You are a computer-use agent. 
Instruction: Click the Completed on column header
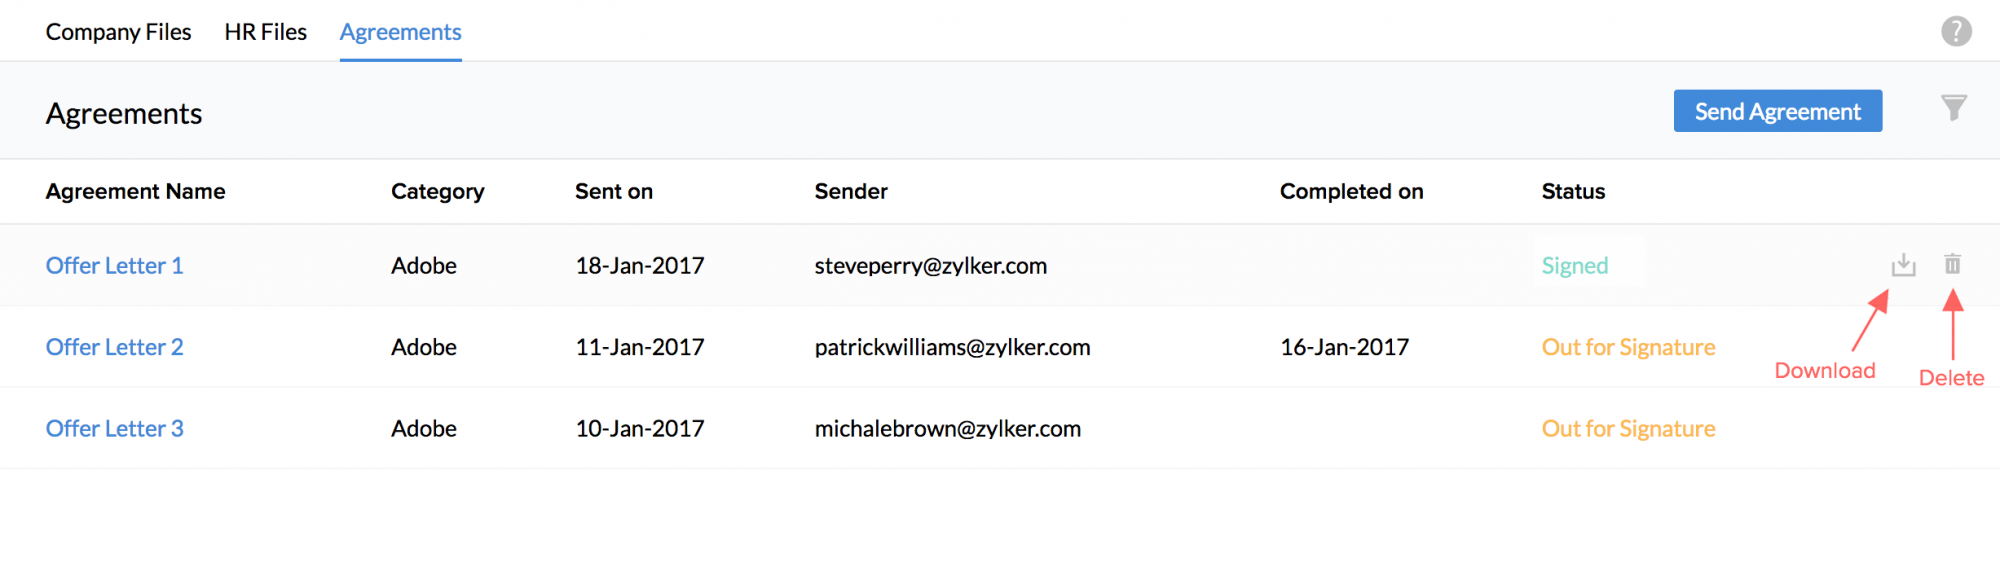1351,191
